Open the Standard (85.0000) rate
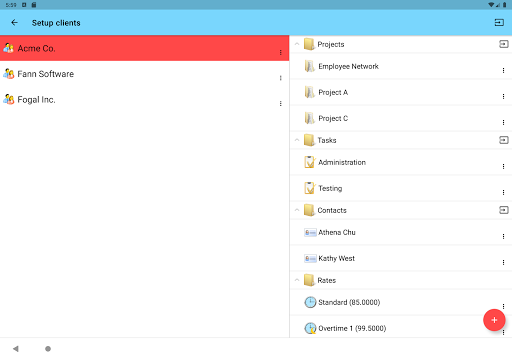This screenshot has width=512, height=360. click(x=401, y=302)
